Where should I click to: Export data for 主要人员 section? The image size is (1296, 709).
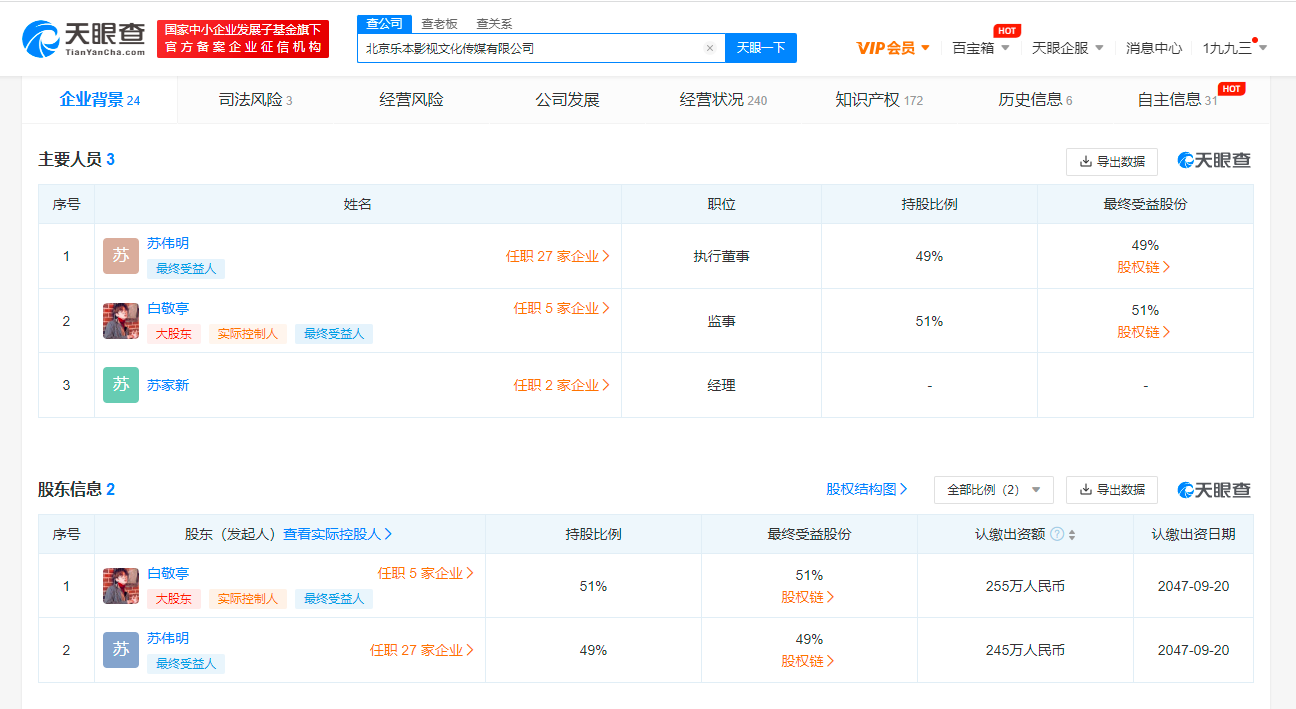pos(1112,161)
